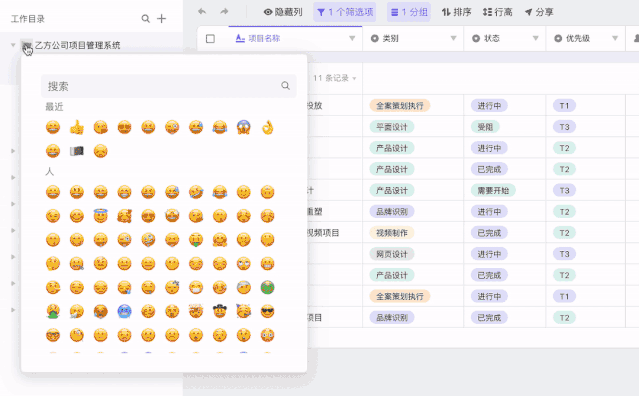Click T3 in the 需要开始 row
The height and width of the screenshot is (396, 639).
coord(564,190)
